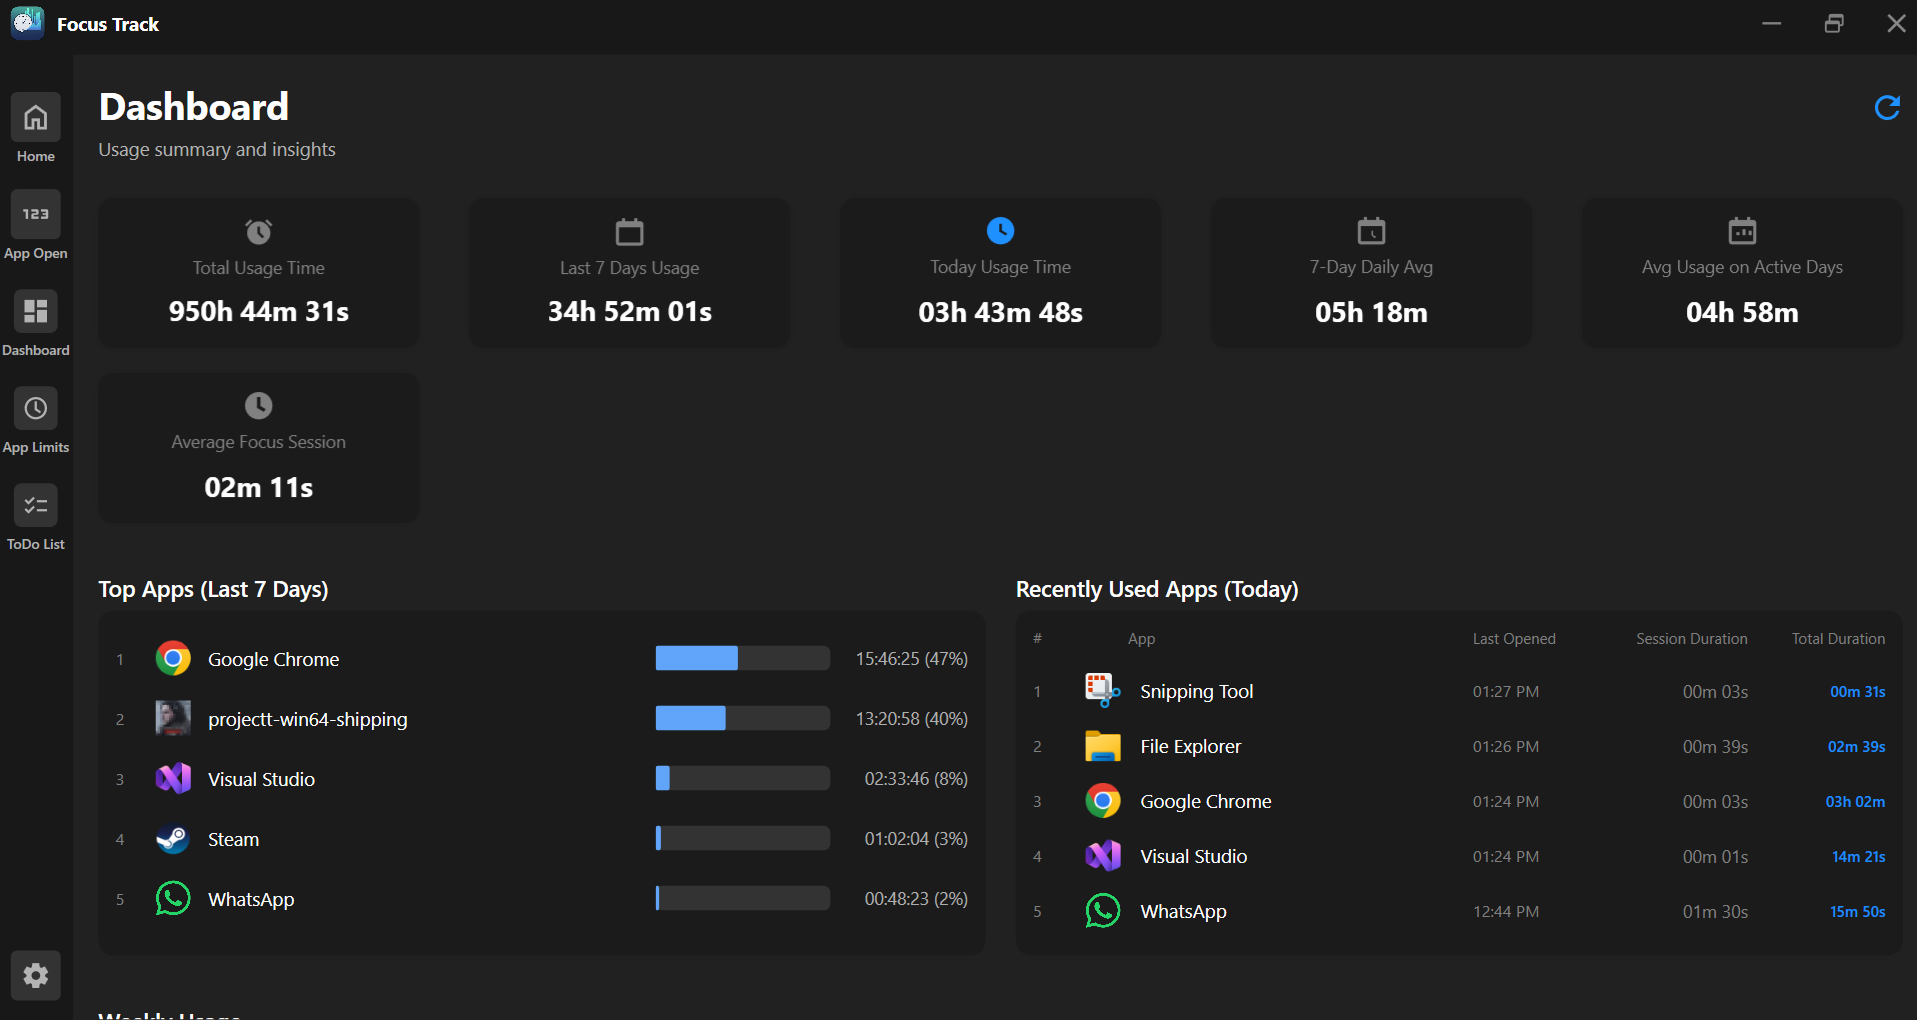Click the 7-Day Daily Avg calendar icon

[x=1371, y=231]
